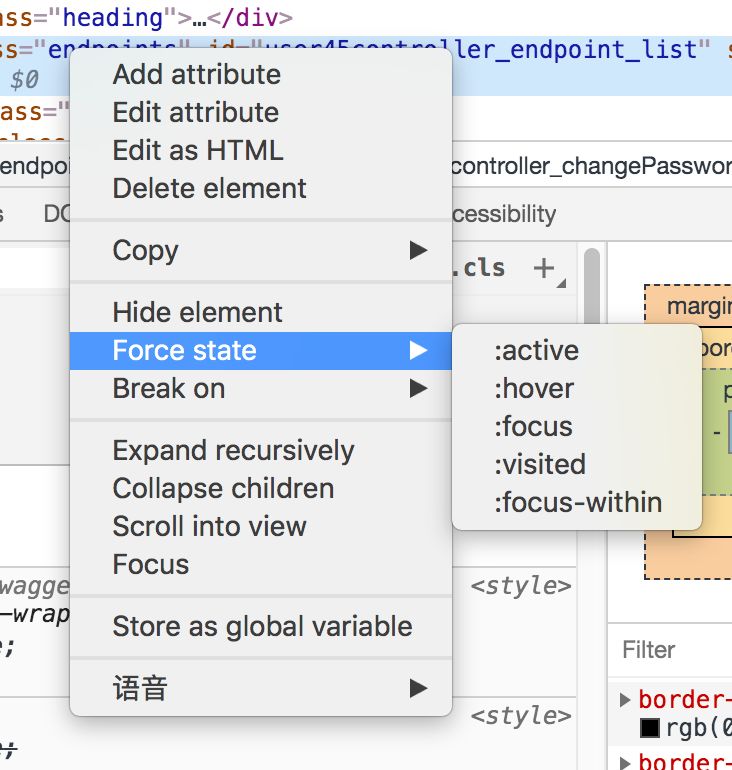Choose Collapse children option
The image size is (732, 770).
click(x=261, y=489)
